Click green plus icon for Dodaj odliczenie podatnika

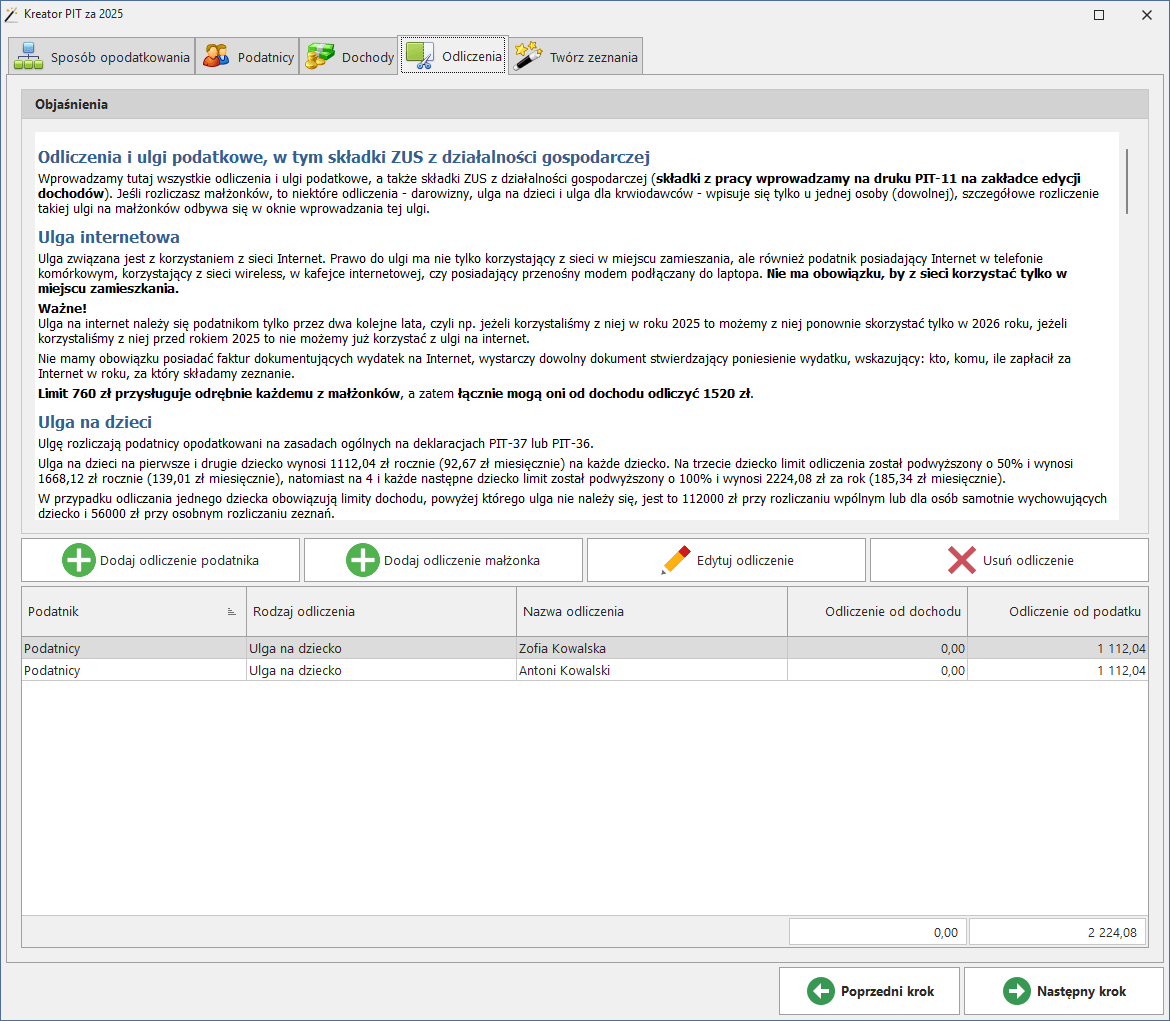[78, 560]
